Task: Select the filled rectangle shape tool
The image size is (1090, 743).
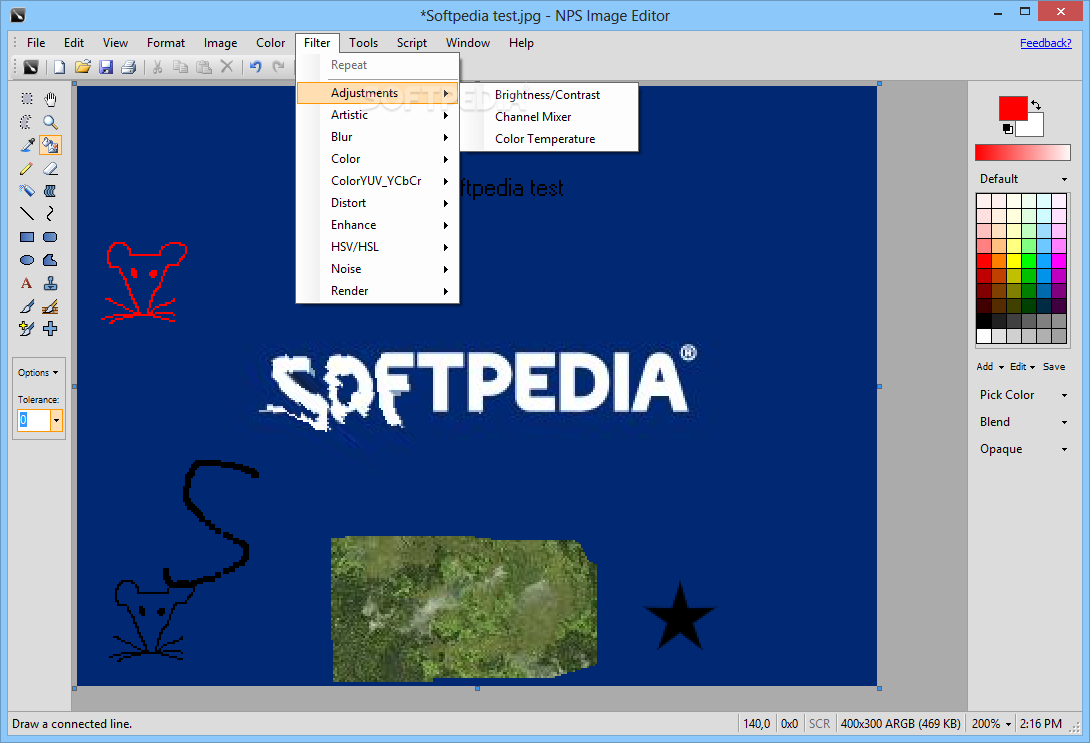Action: tap(26, 237)
